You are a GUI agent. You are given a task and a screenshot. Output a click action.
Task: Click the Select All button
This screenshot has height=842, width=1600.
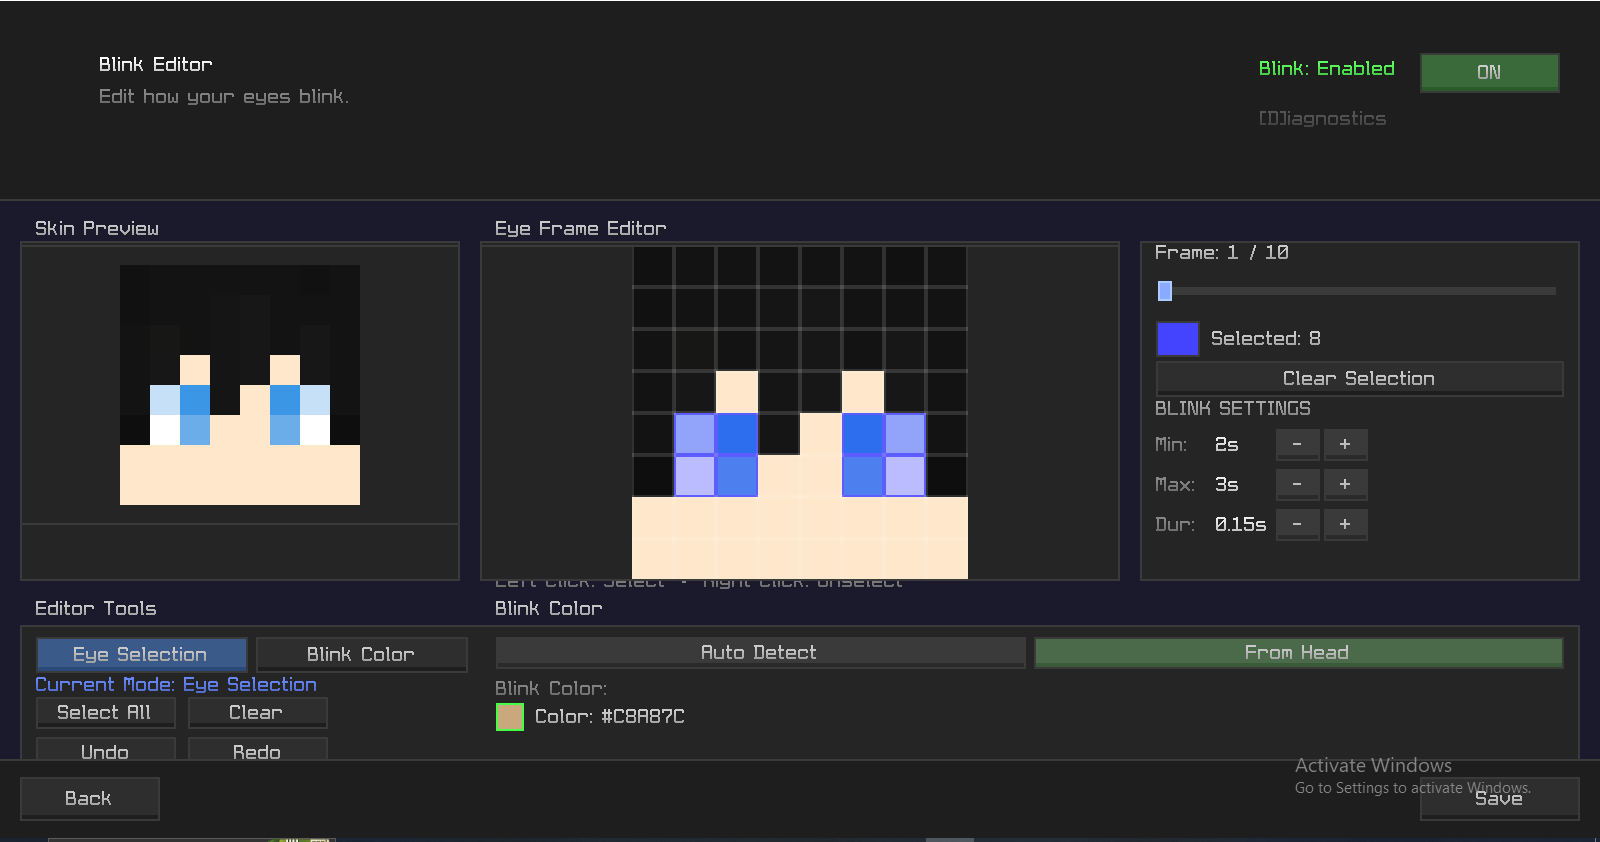[105, 712]
